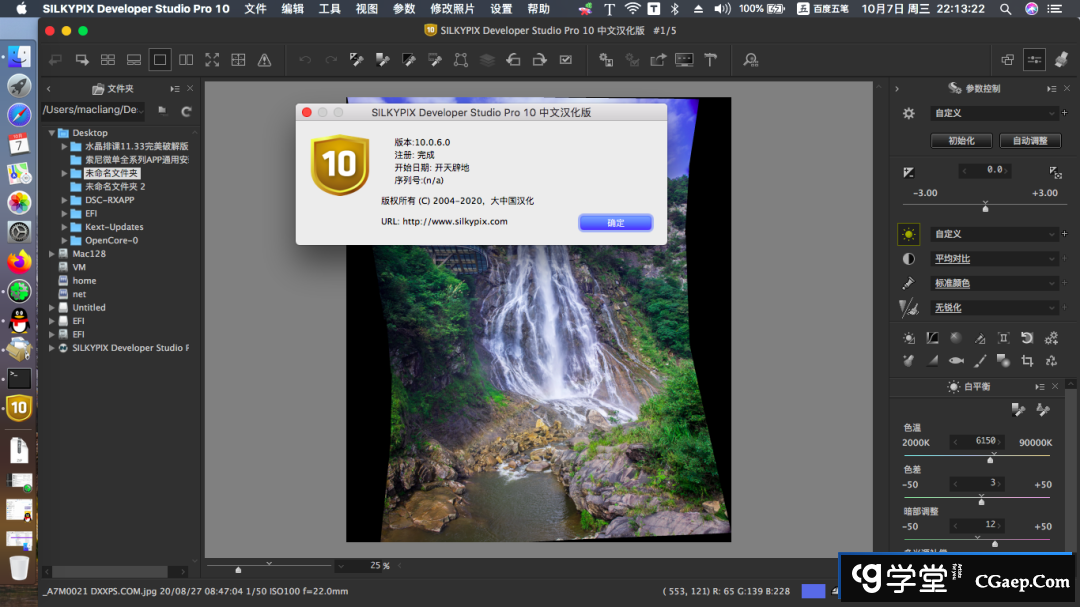Image resolution: width=1080 pixels, height=607 pixels.
Task: Open the 平均对比 contrast dropdown
Action: point(994,259)
